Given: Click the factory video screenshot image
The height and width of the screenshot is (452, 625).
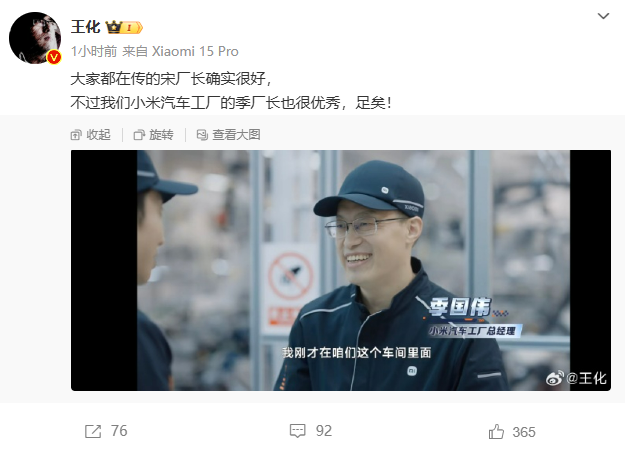Looking at the screenshot, I should pyautogui.click(x=341, y=270).
